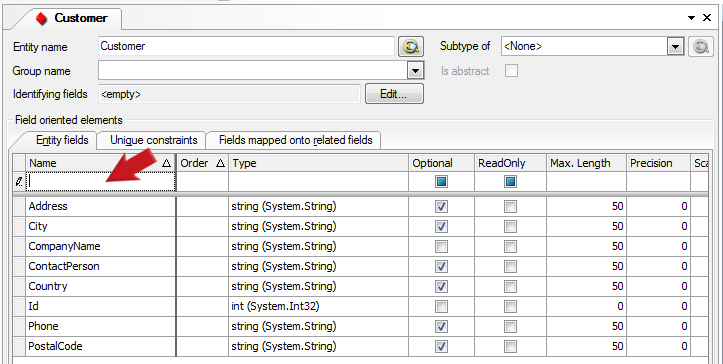Sort by Name column sort triangle
This screenshot has height=364, width=723.
(x=166, y=163)
